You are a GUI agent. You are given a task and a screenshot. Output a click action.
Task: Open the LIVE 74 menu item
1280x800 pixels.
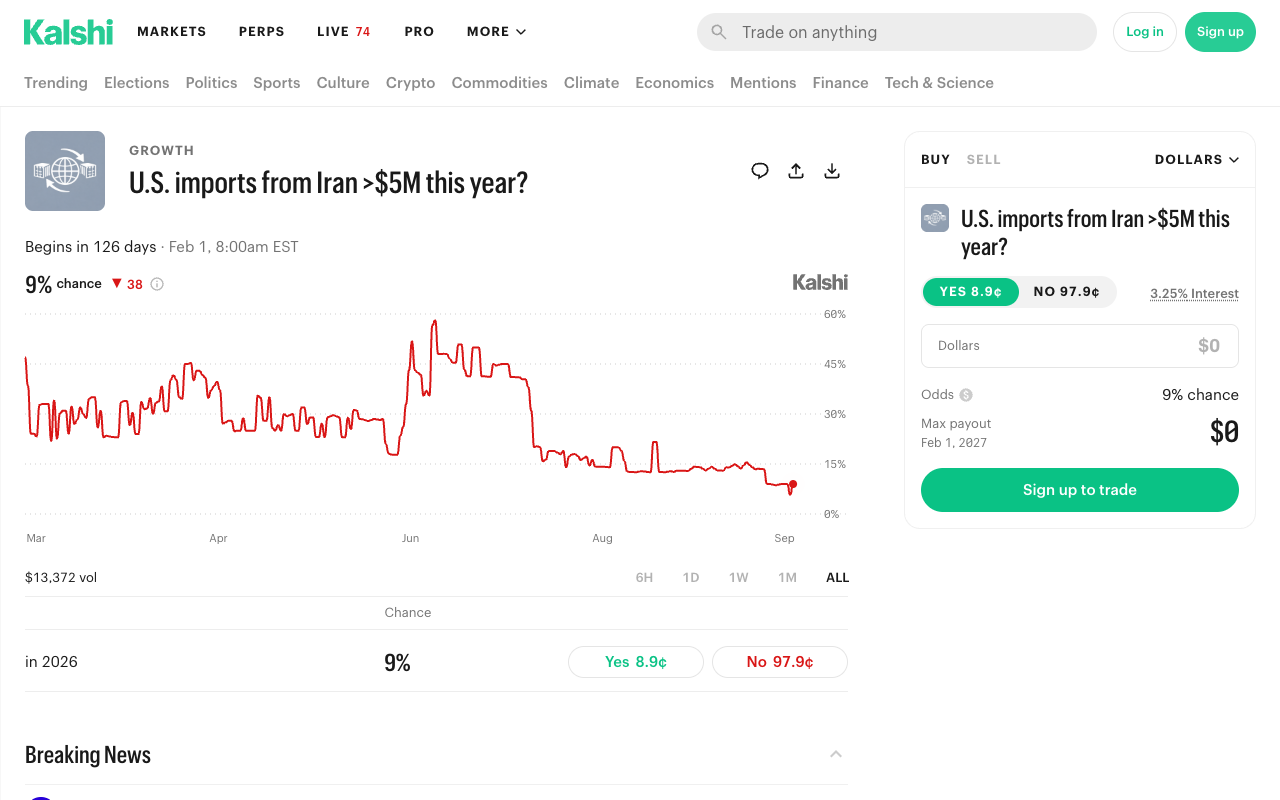click(x=344, y=32)
